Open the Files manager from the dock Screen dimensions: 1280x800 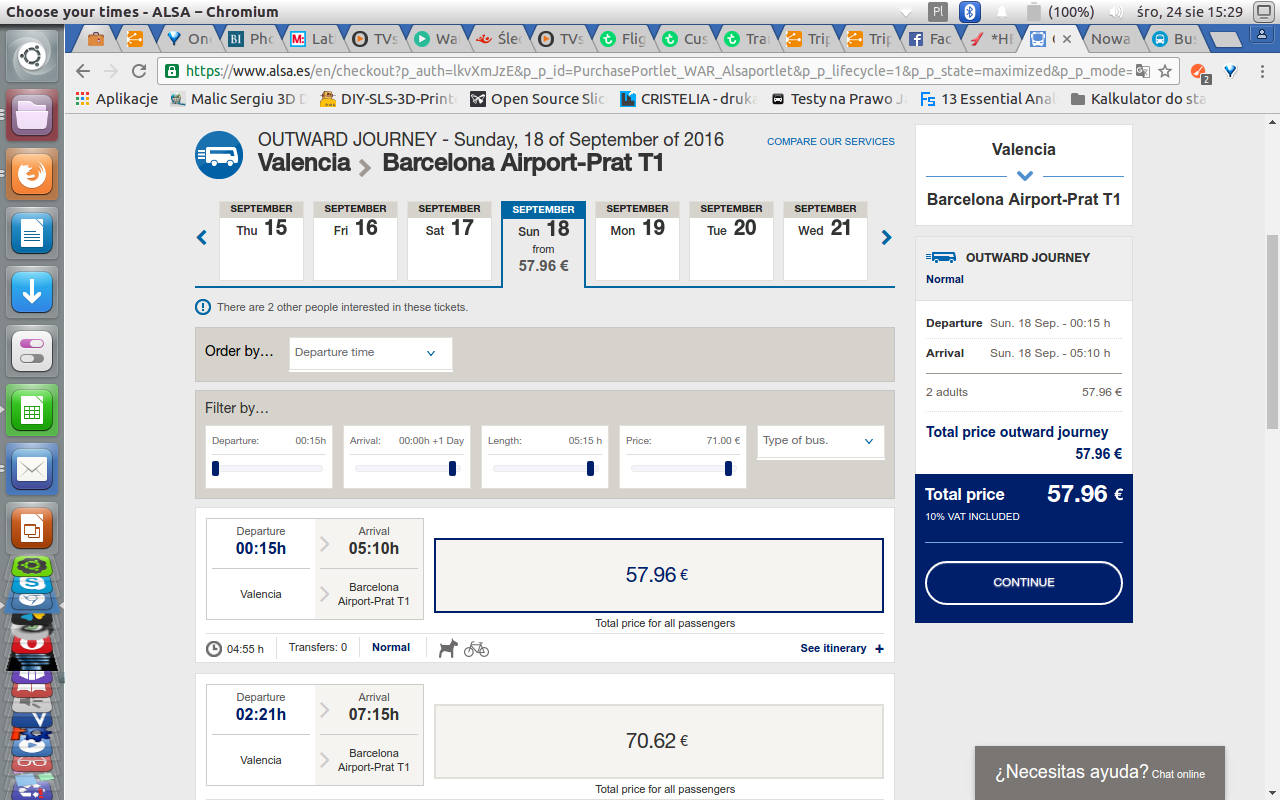(x=32, y=114)
